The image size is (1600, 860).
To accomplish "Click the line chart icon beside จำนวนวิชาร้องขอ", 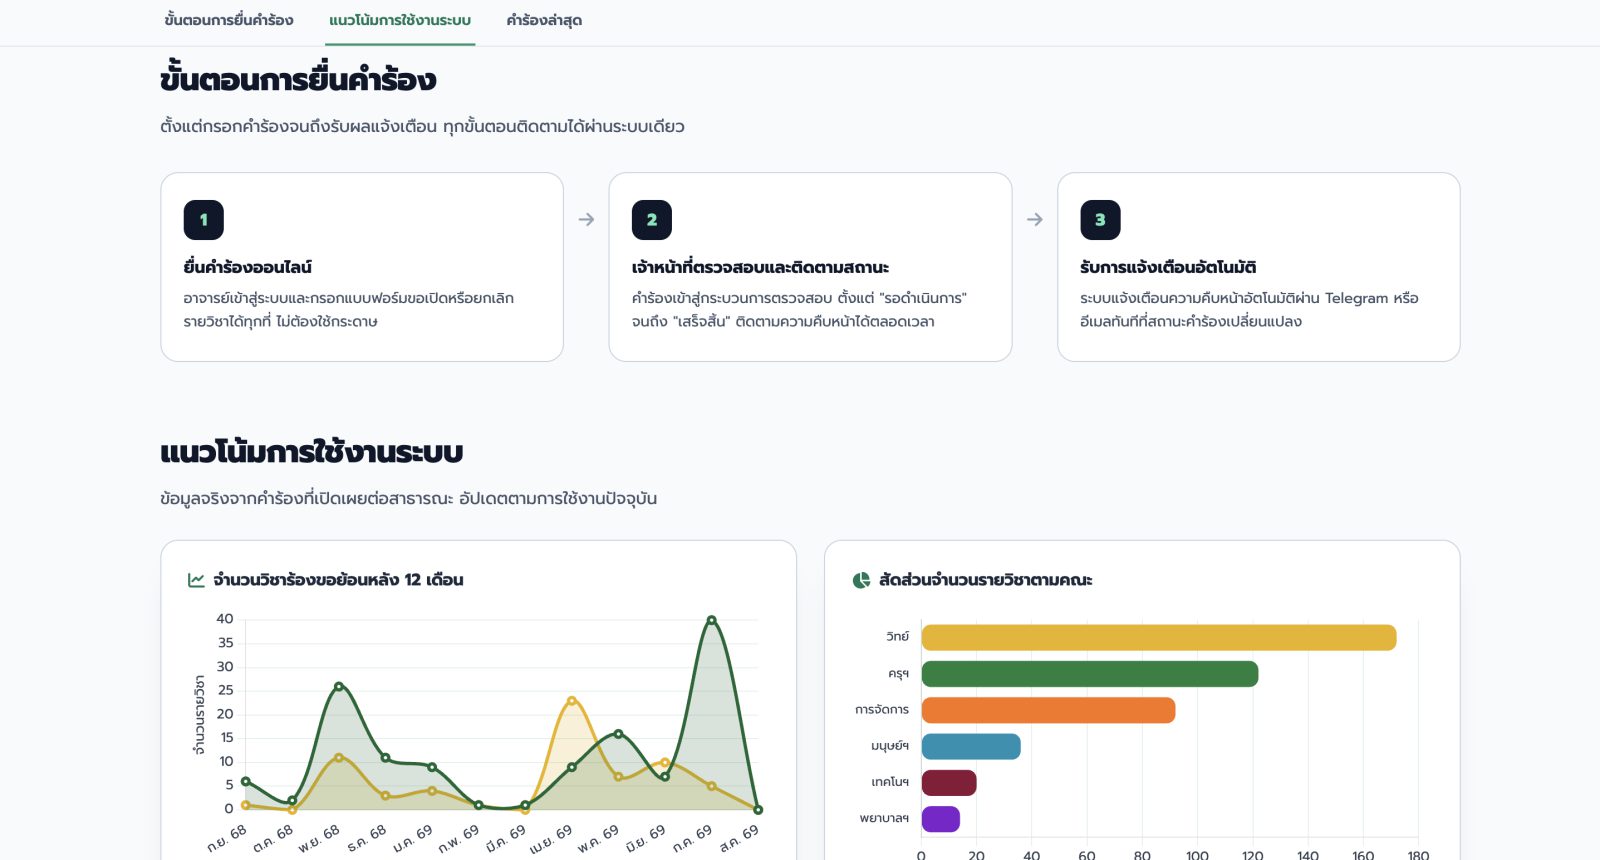I will pyautogui.click(x=196, y=580).
